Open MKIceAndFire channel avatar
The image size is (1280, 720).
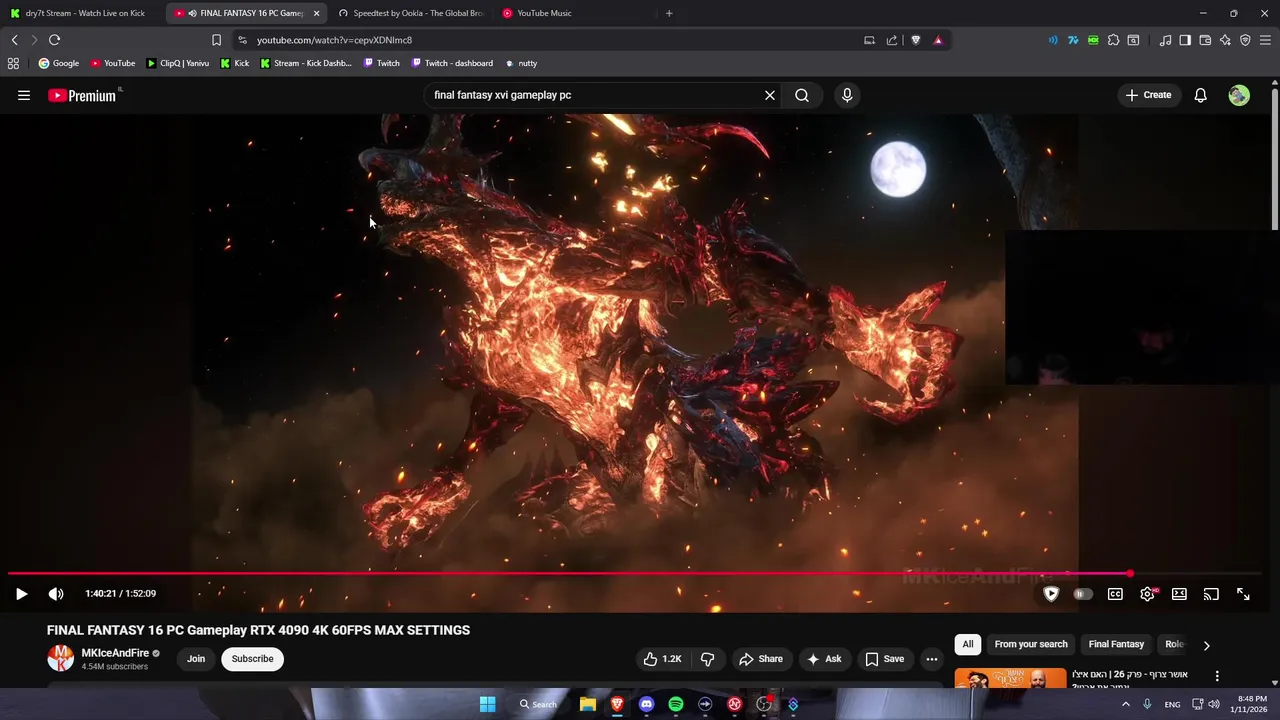(61, 658)
